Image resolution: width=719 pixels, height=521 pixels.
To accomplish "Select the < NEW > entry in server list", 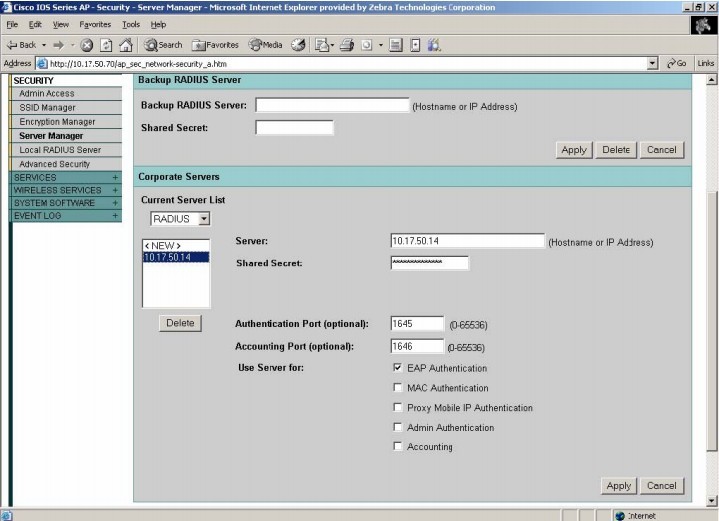I will 163,245.
